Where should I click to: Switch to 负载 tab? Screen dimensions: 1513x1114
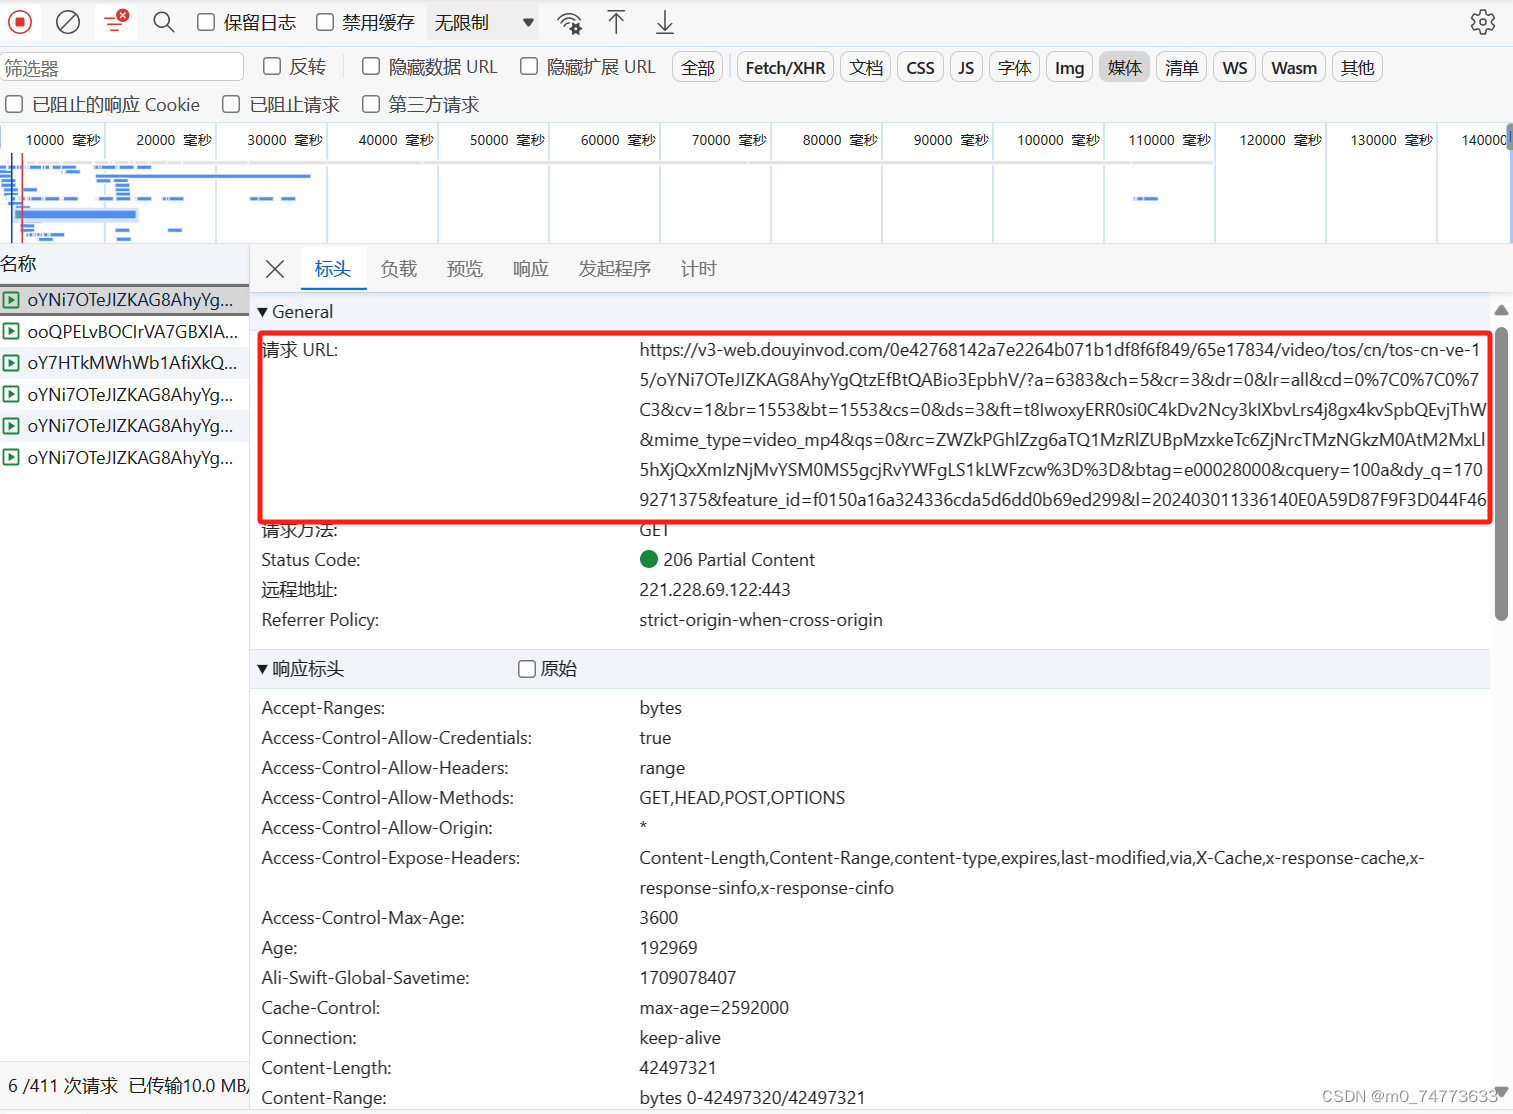pyautogui.click(x=399, y=269)
